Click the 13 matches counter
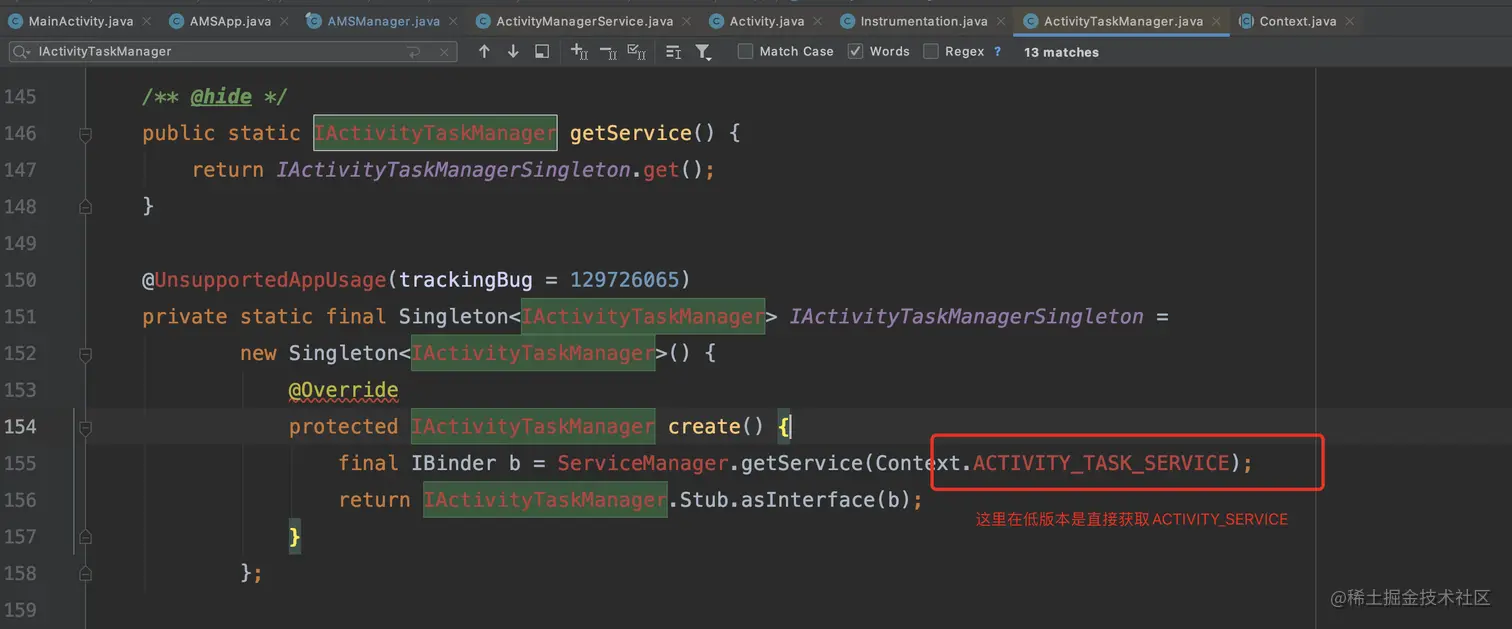1512x629 pixels. (x=1061, y=52)
